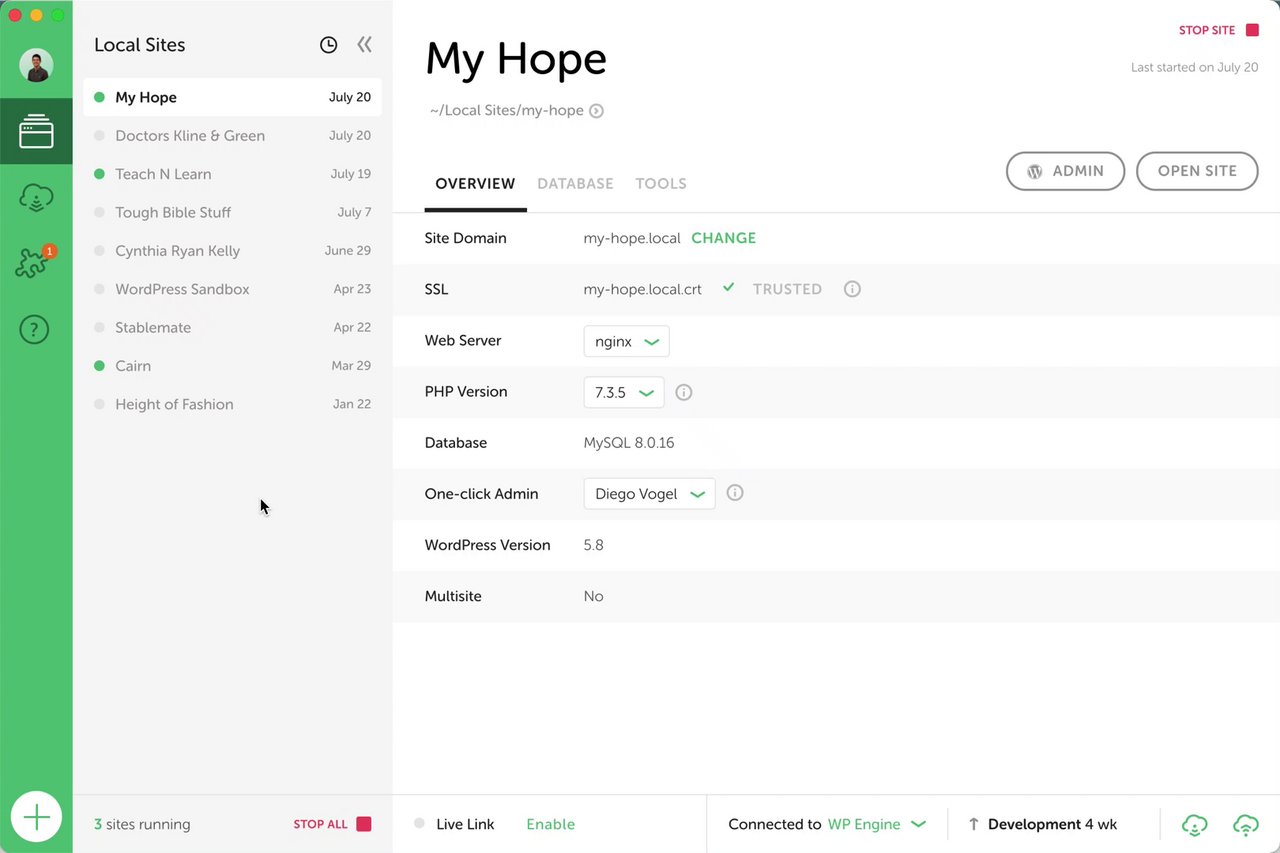The width and height of the screenshot is (1280, 853).
Task: Click the My Hope site title
Action: pyautogui.click(x=516, y=60)
